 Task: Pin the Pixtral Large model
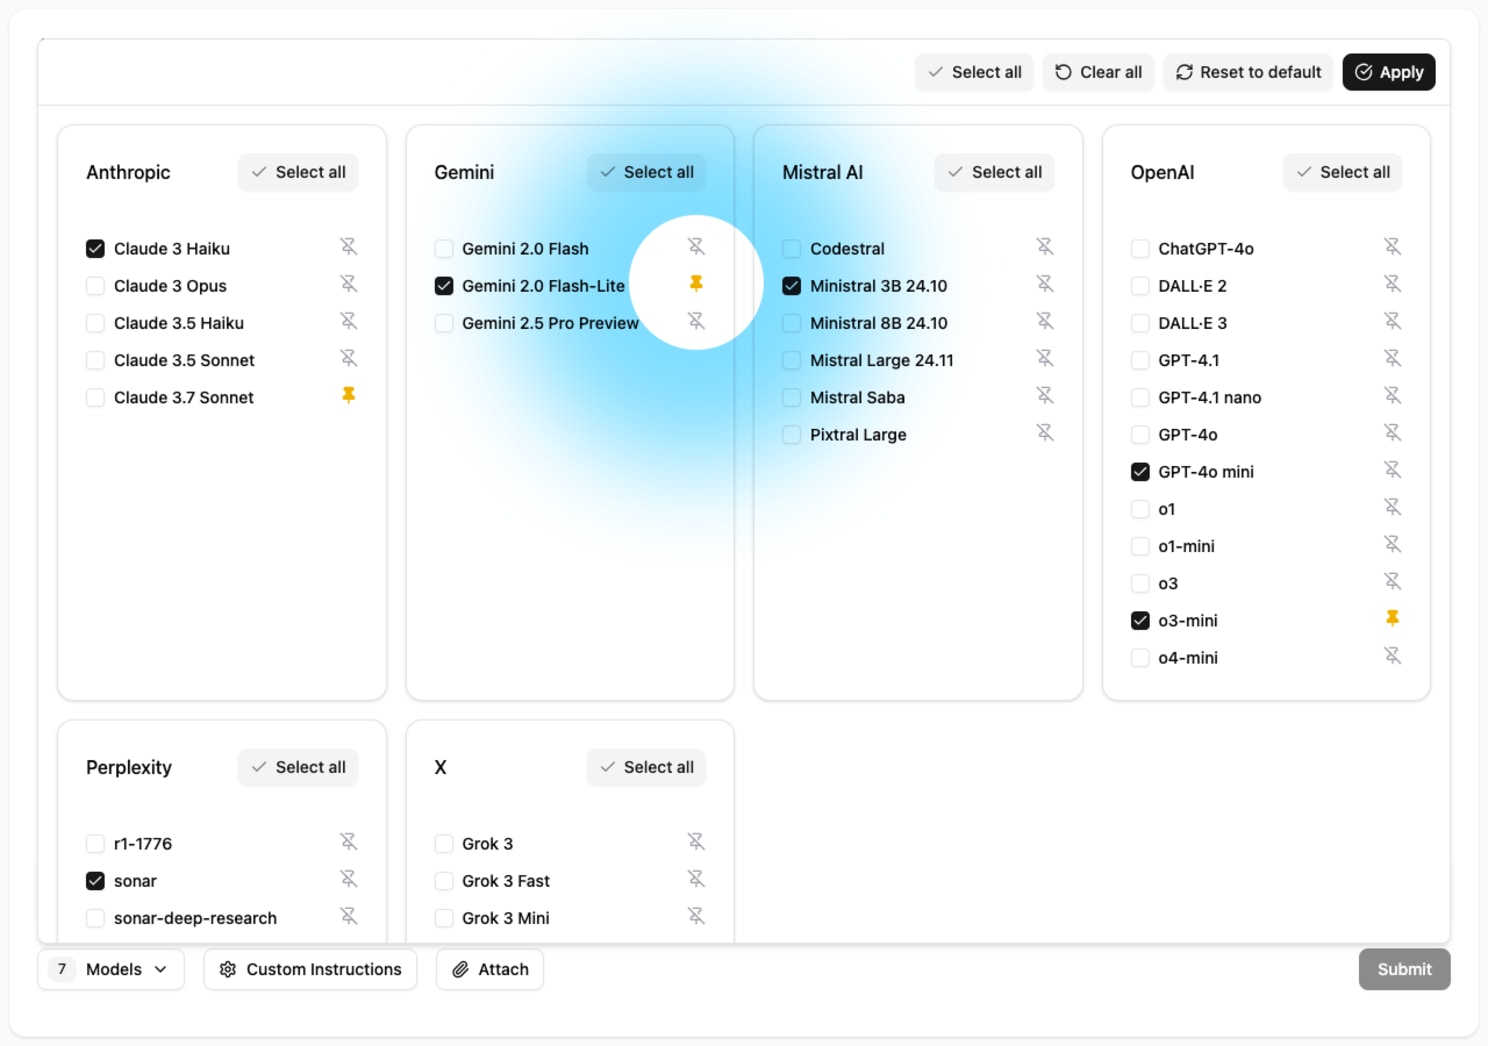pyautogui.click(x=1044, y=432)
